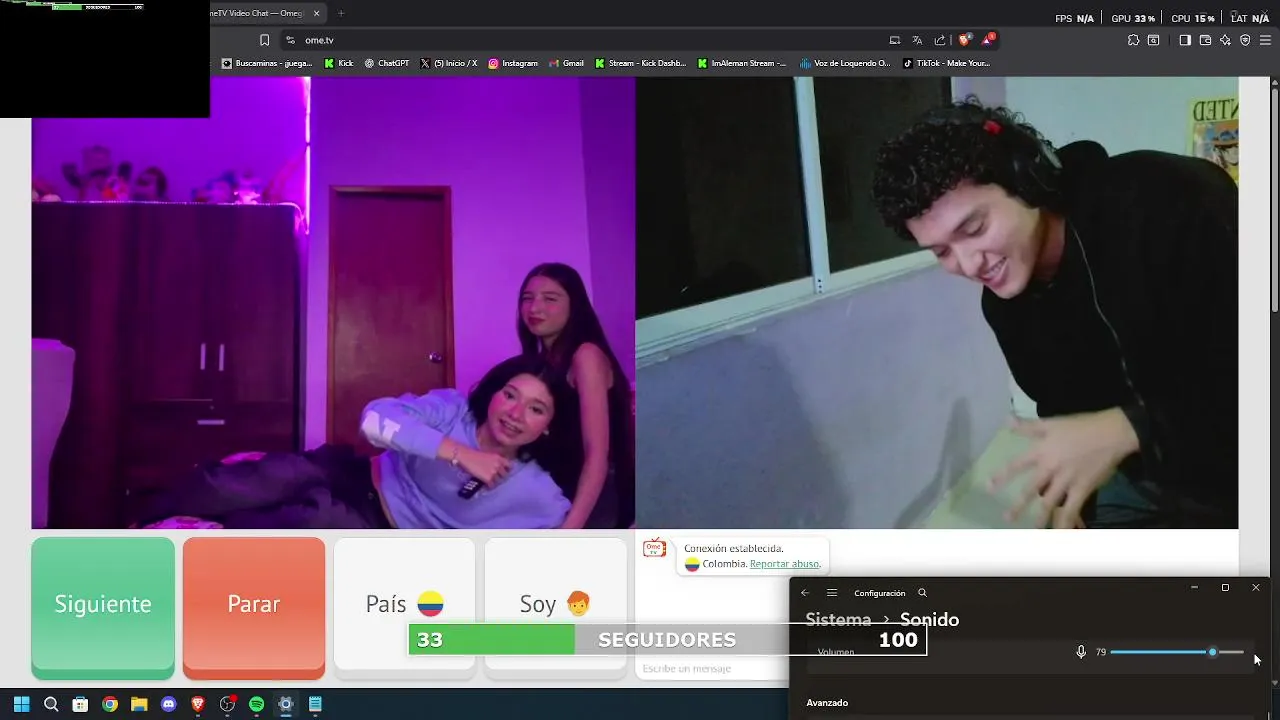The image size is (1280, 720).
Task: Open a new browser tab
Action: pos(340,13)
